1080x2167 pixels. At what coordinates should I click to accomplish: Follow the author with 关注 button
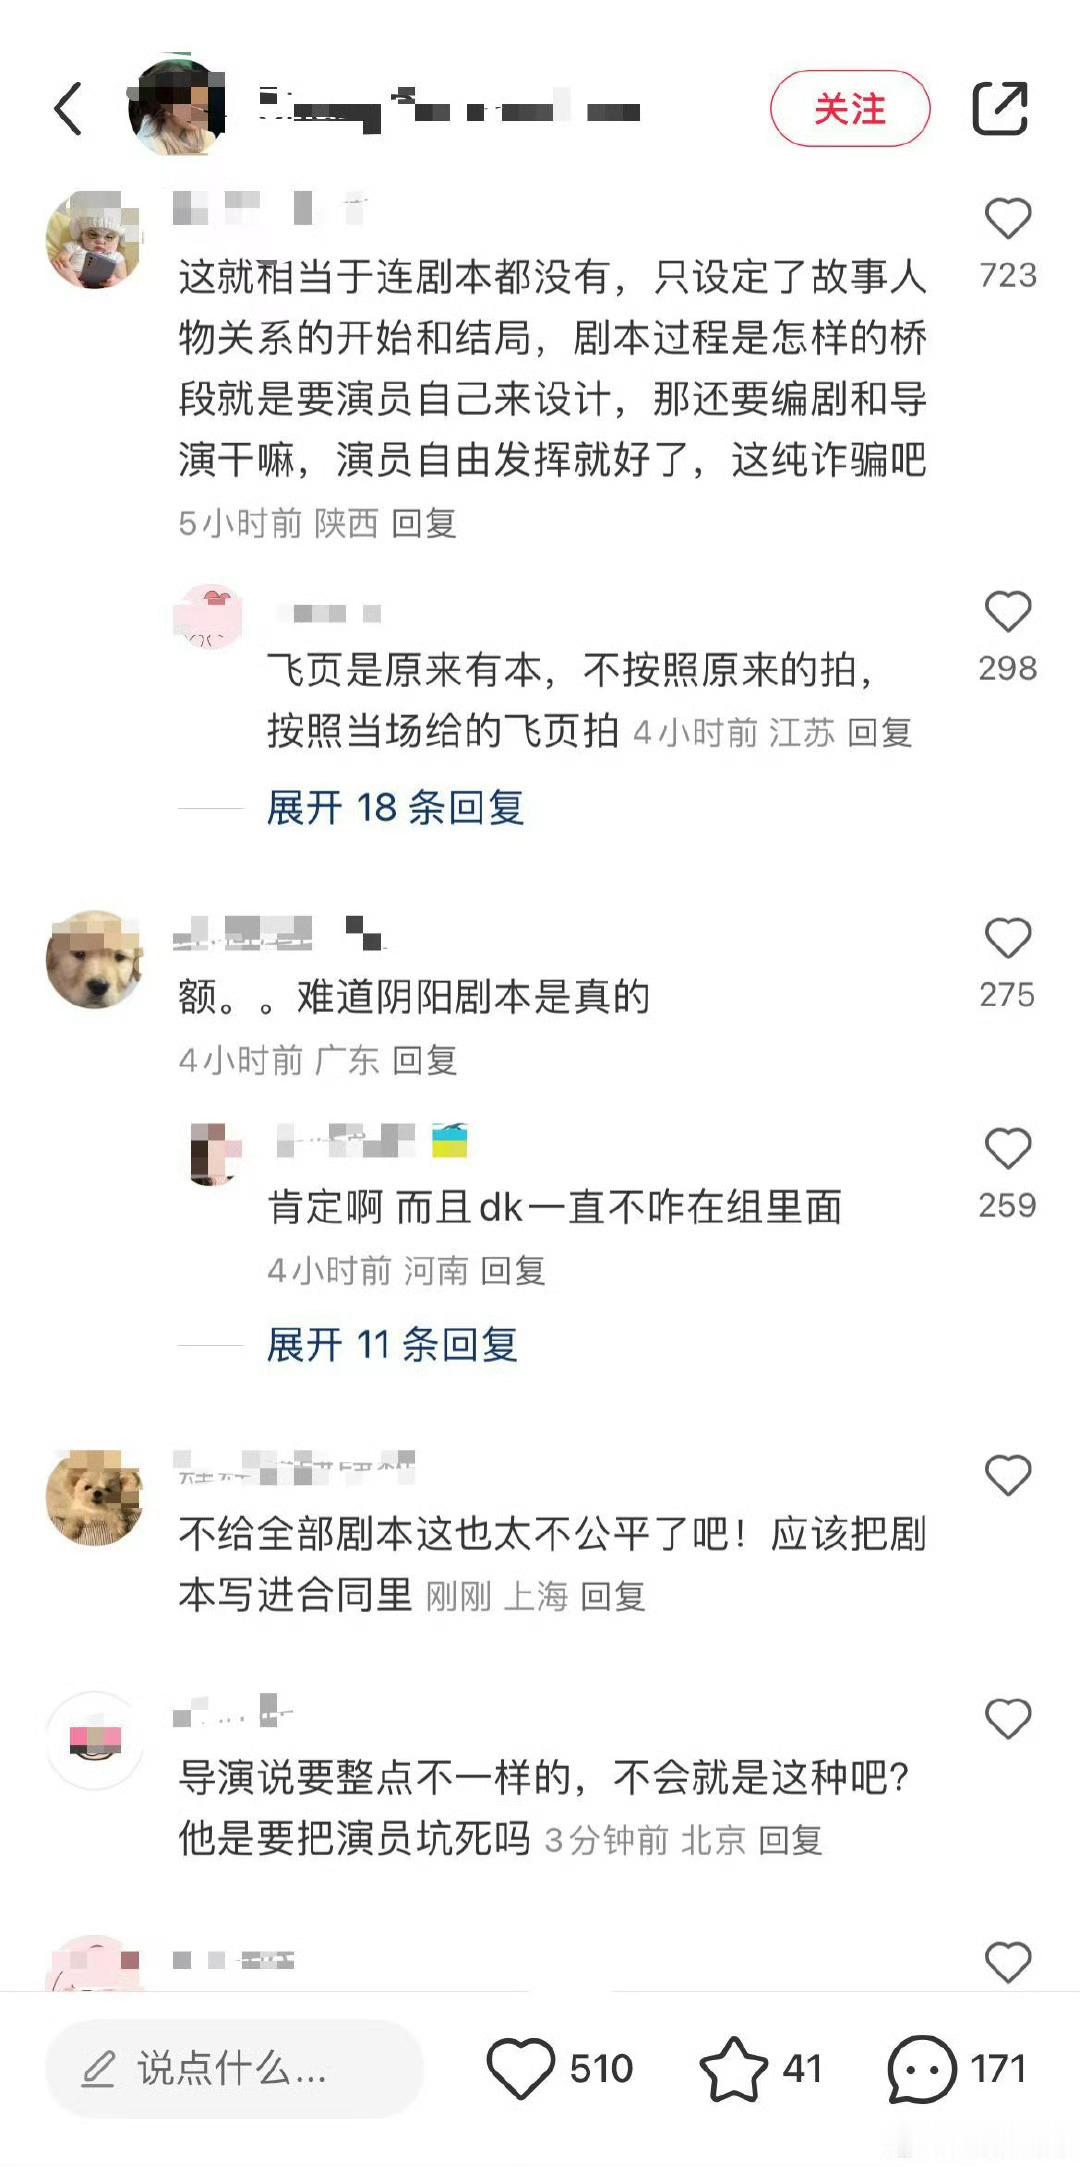(850, 108)
